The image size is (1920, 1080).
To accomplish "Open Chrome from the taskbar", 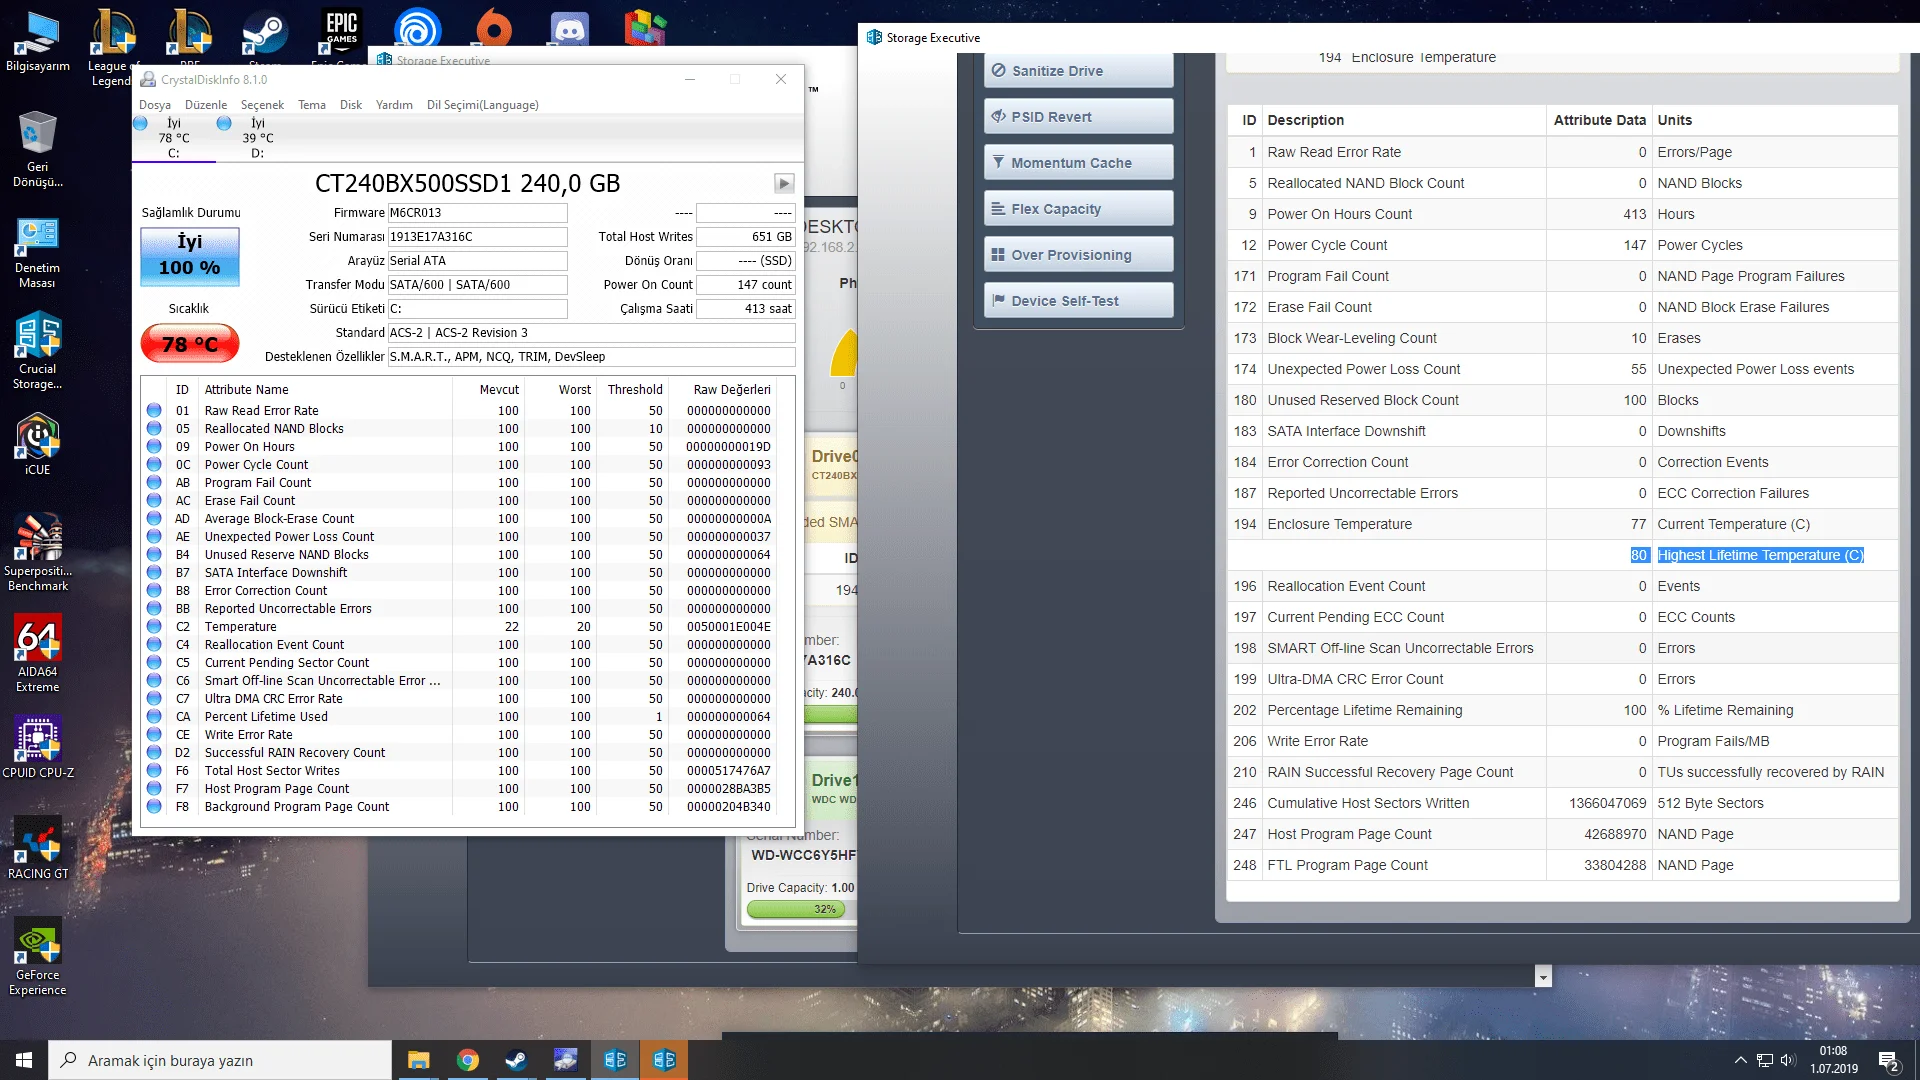I will 467,1060.
